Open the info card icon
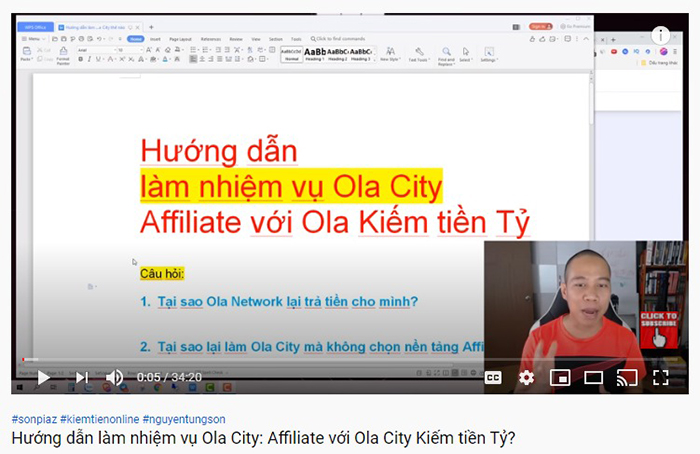The image size is (700, 454). (x=664, y=35)
